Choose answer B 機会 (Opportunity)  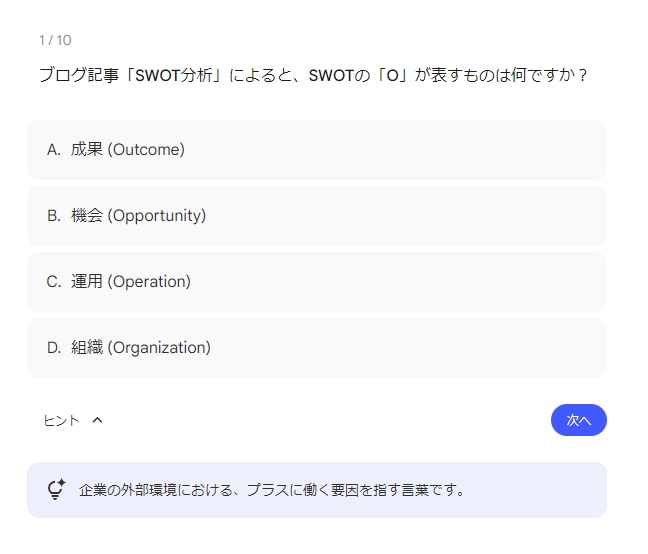(316, 216)
